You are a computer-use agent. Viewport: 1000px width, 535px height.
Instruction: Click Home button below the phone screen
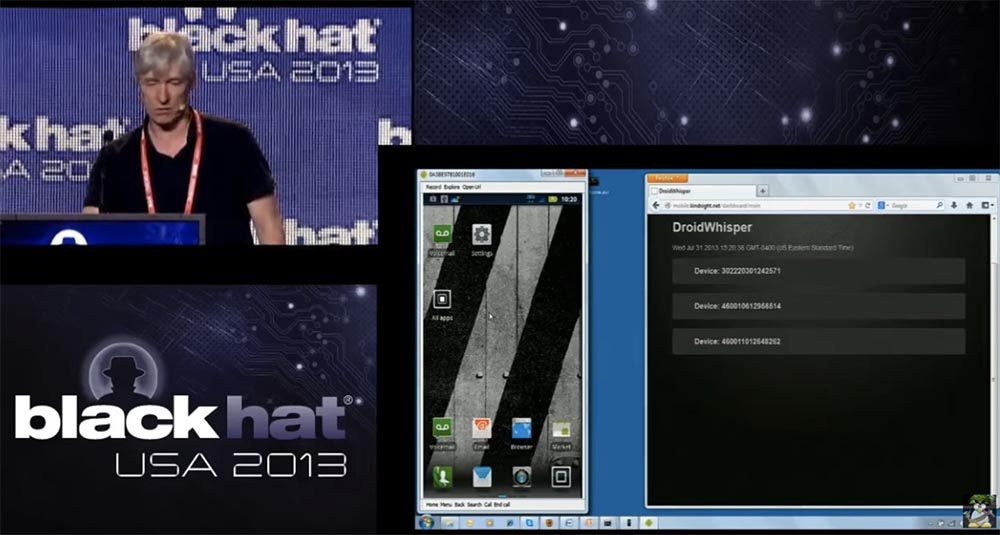point(432,504)
